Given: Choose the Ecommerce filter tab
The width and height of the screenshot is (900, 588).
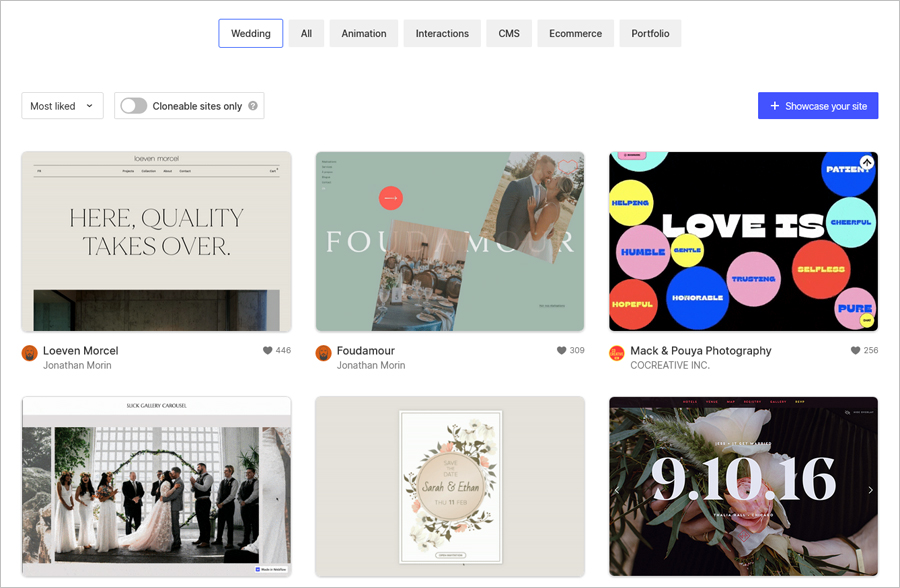Looking at the screenshot, I should pyautogui.click(x=575, y=33).
